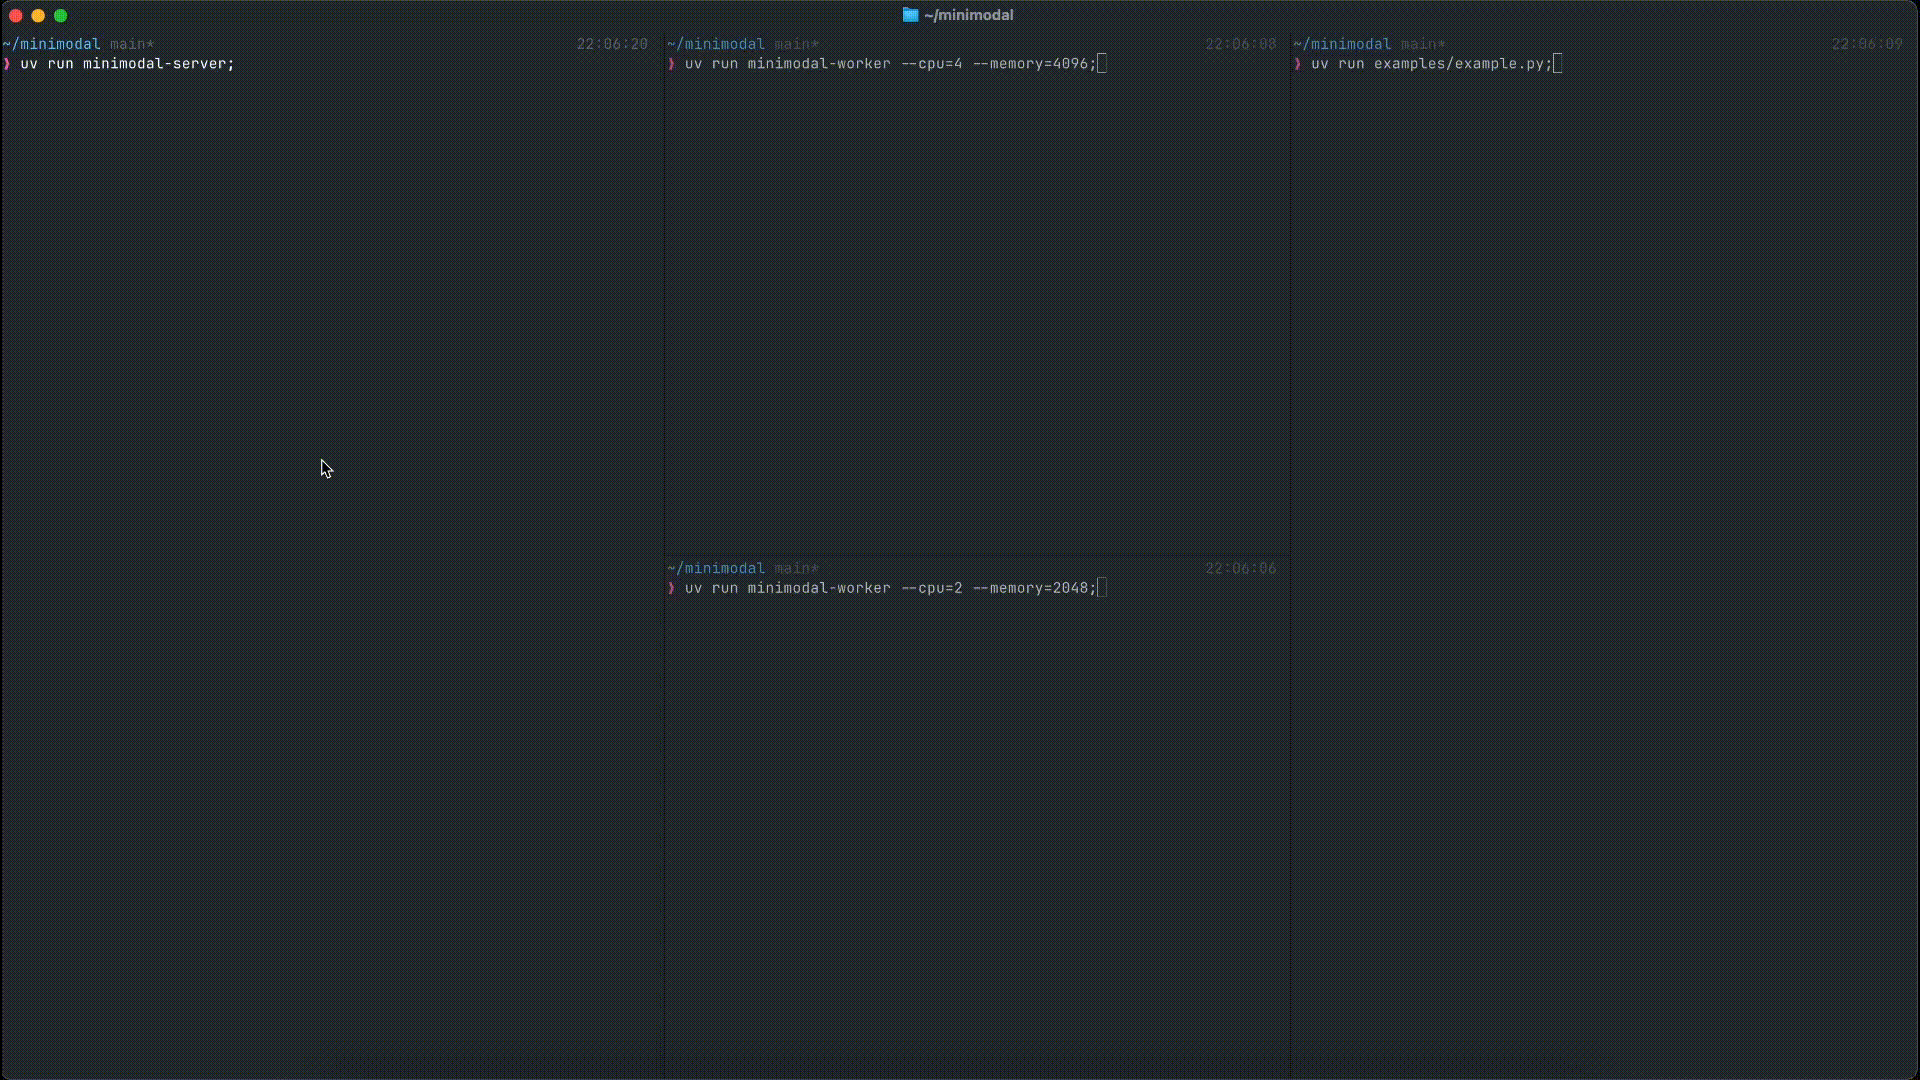Select the main* branch label in the left pane
1920x1080 pixels.
click(x=132, y=43)
